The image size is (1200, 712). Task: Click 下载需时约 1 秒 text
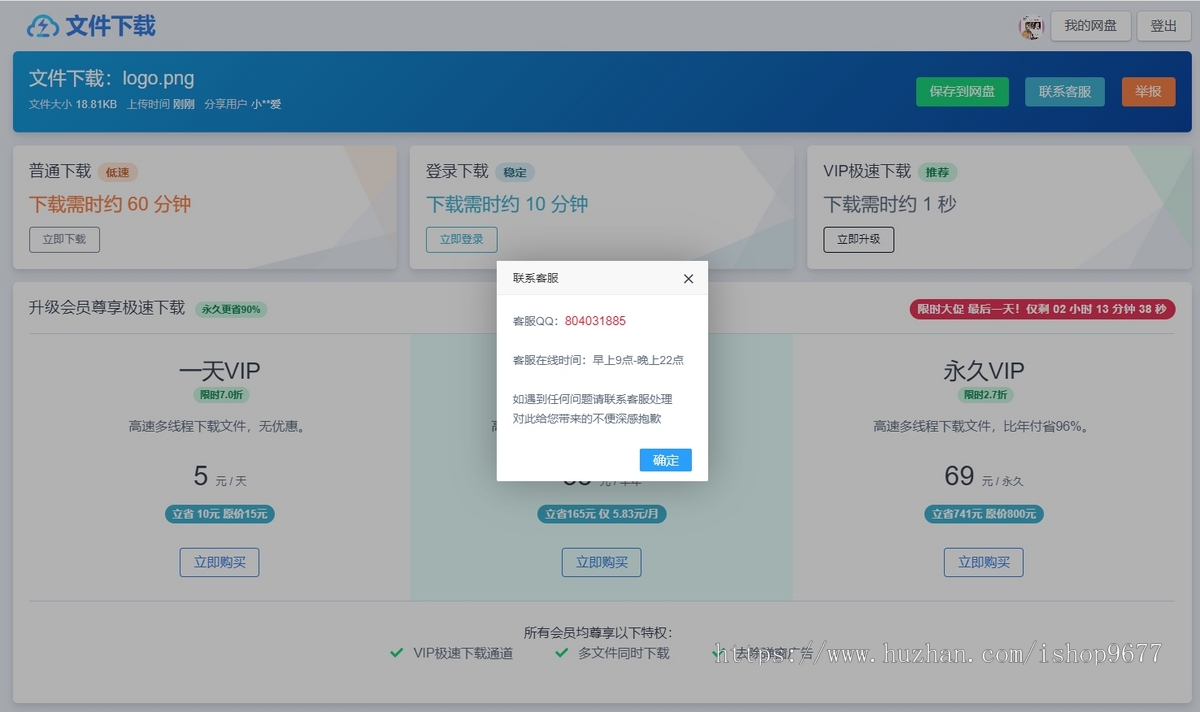tap(889, 204)
